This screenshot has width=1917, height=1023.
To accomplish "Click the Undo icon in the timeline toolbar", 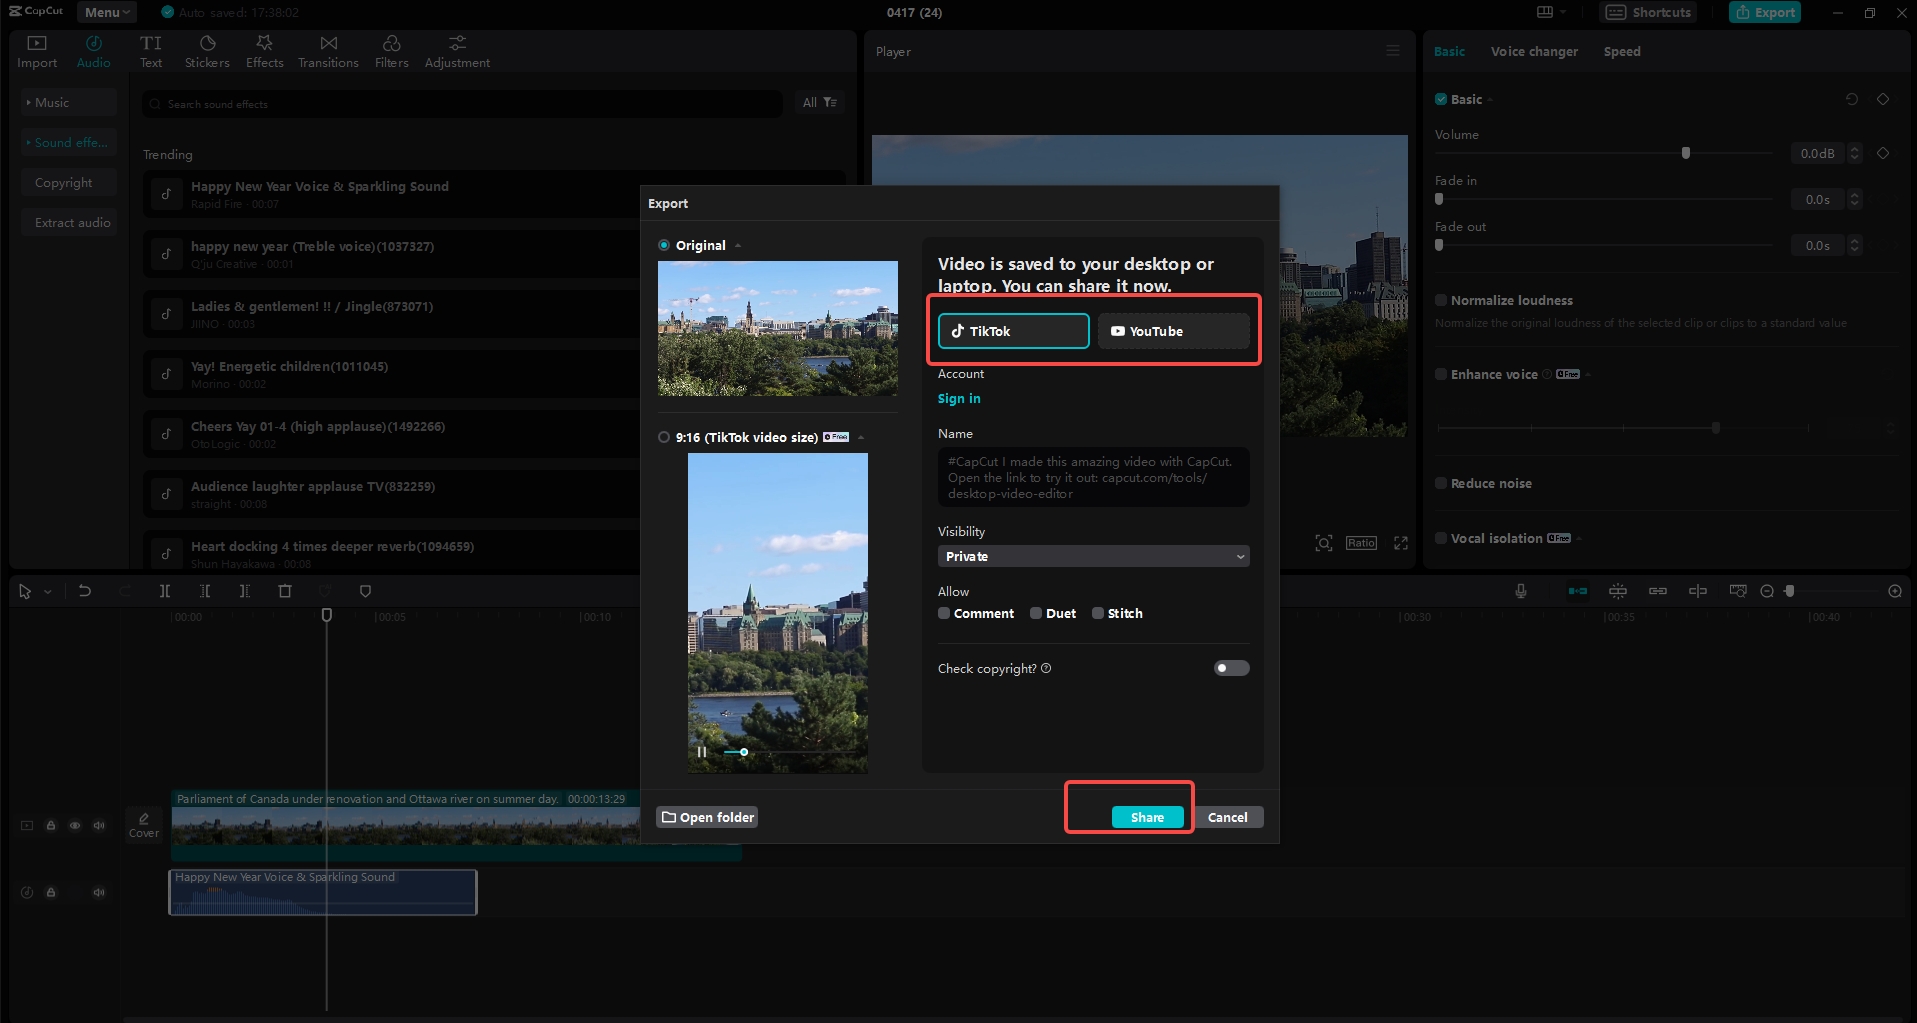I will click(85, 591).
